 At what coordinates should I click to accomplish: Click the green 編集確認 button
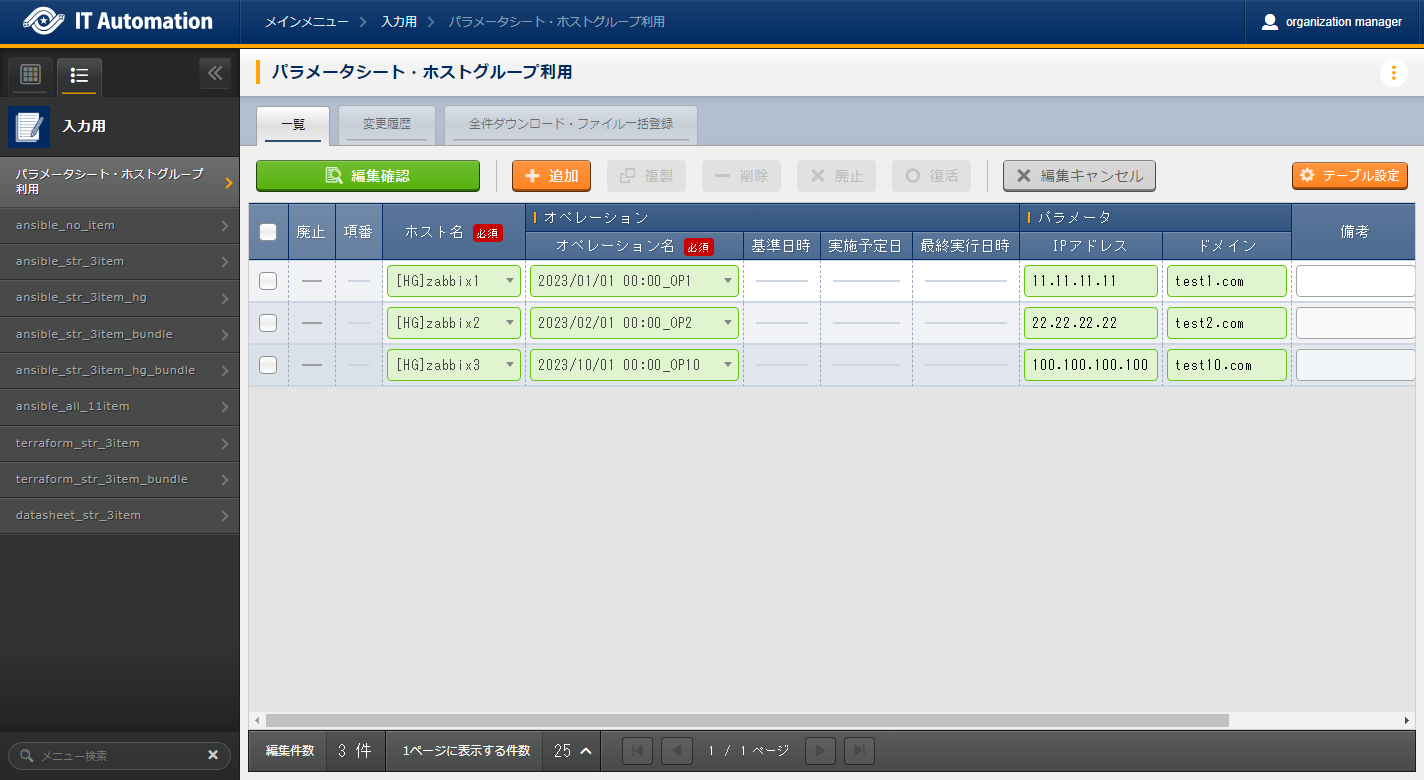(x=368, y=176)
